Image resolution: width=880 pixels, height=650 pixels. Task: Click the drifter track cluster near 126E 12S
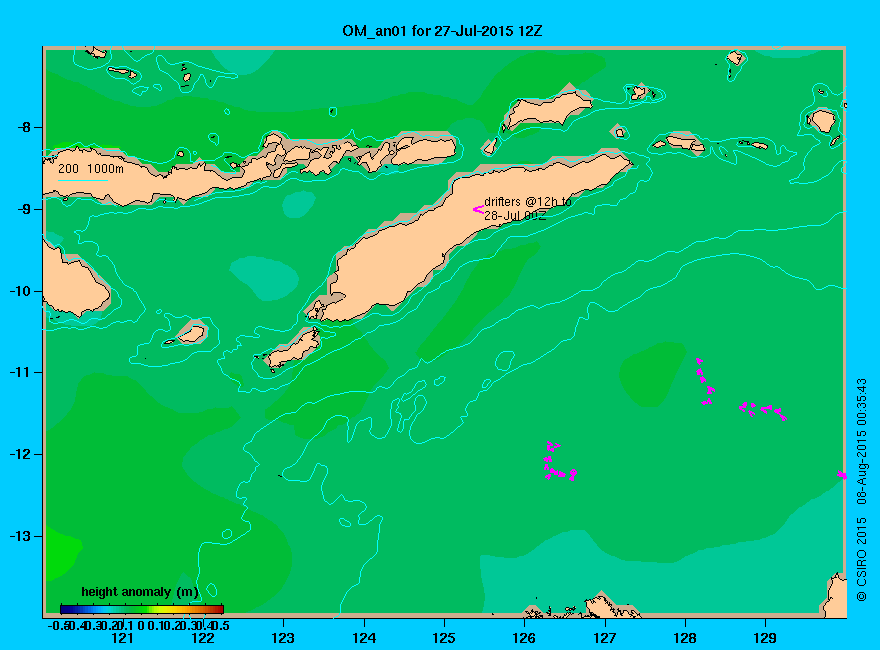point(560,461)
